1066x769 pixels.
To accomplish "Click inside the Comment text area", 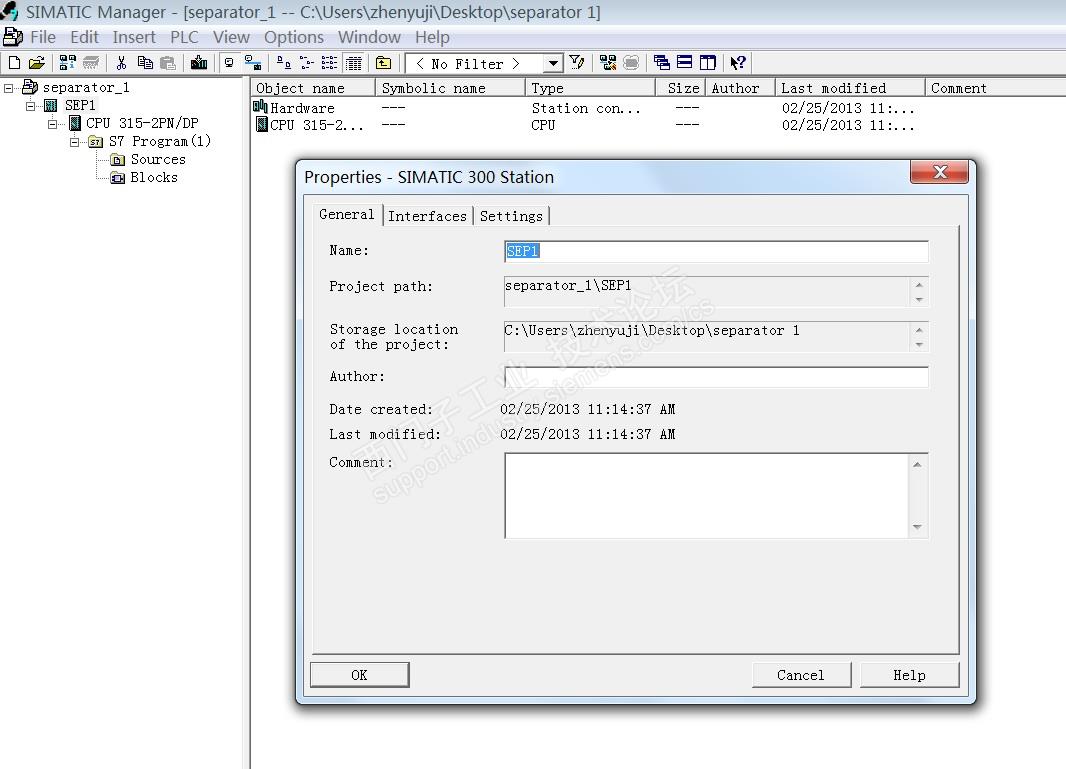I will [x=706, y=496].
